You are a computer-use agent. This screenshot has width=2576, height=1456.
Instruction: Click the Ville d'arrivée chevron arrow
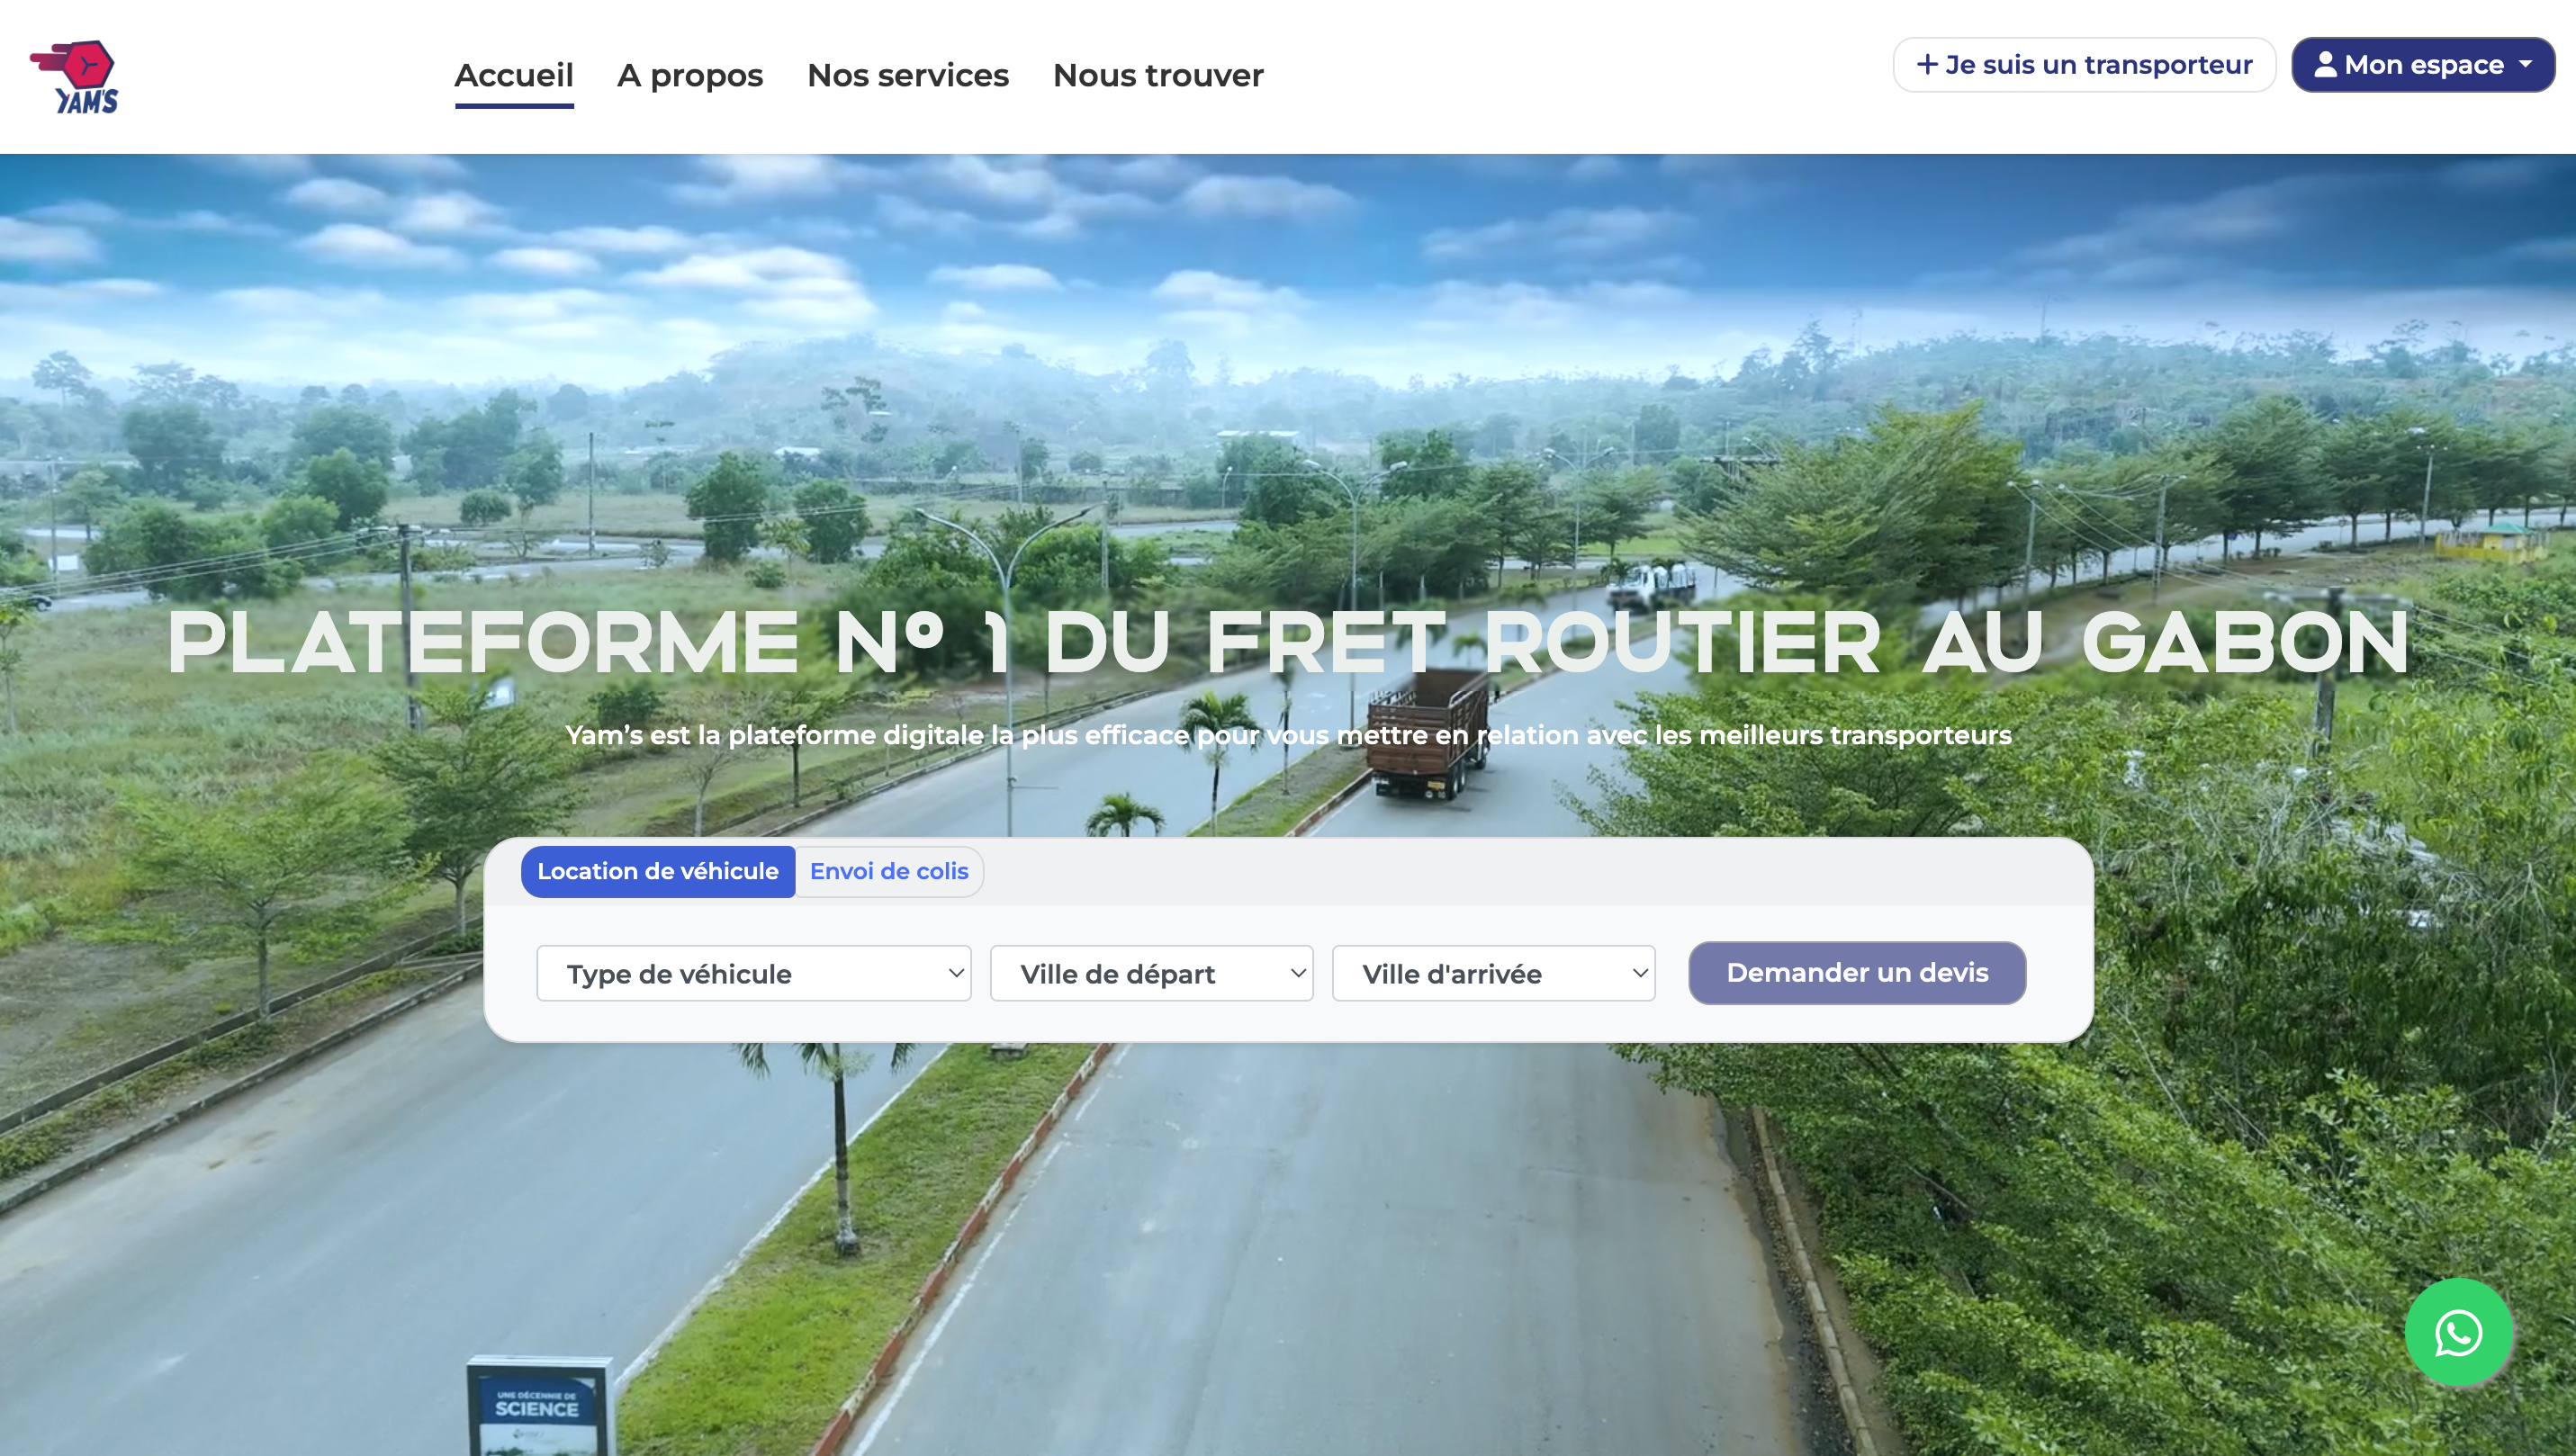[1640, 973]
